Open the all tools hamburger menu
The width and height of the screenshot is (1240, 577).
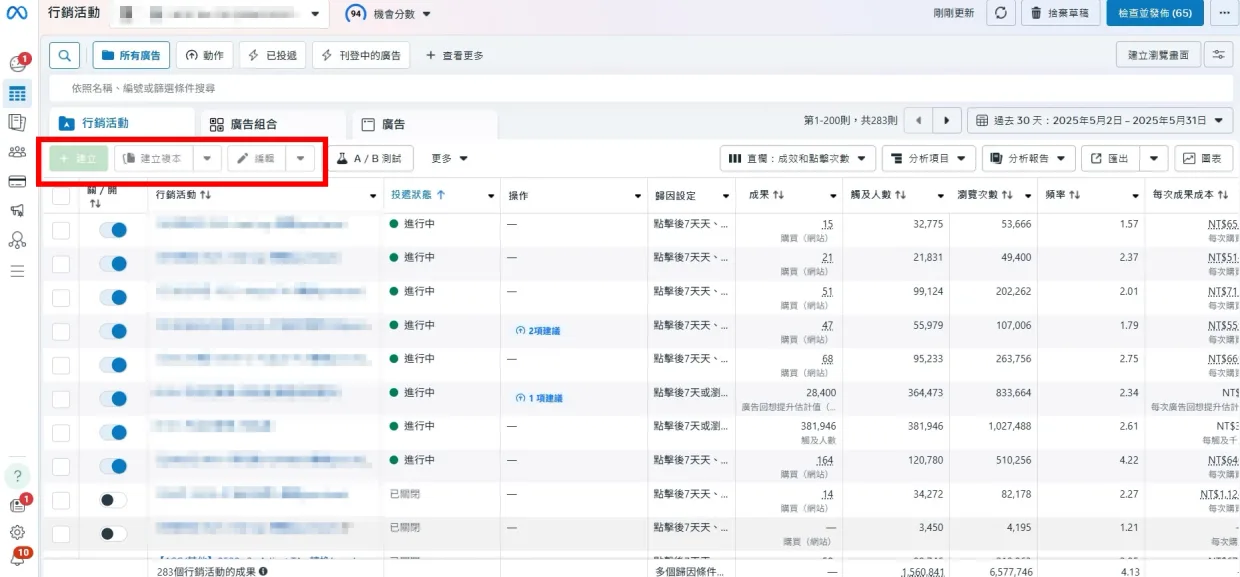point(17,271)
